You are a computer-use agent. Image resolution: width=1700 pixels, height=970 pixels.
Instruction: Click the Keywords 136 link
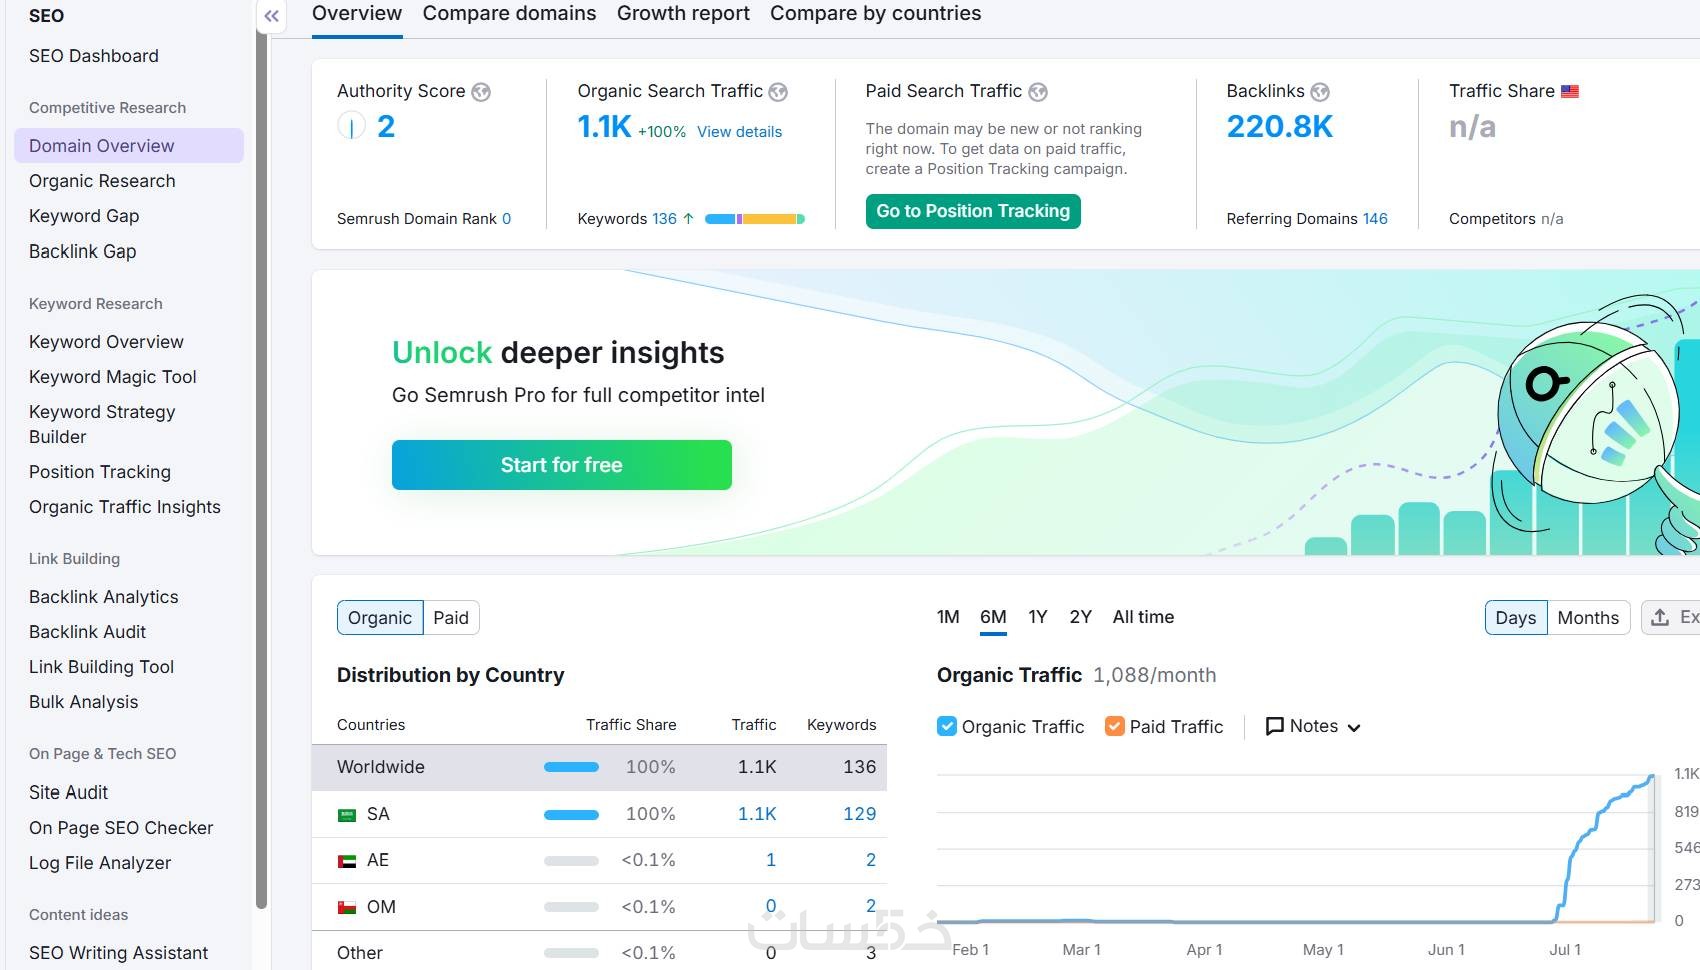click(664, 218)
